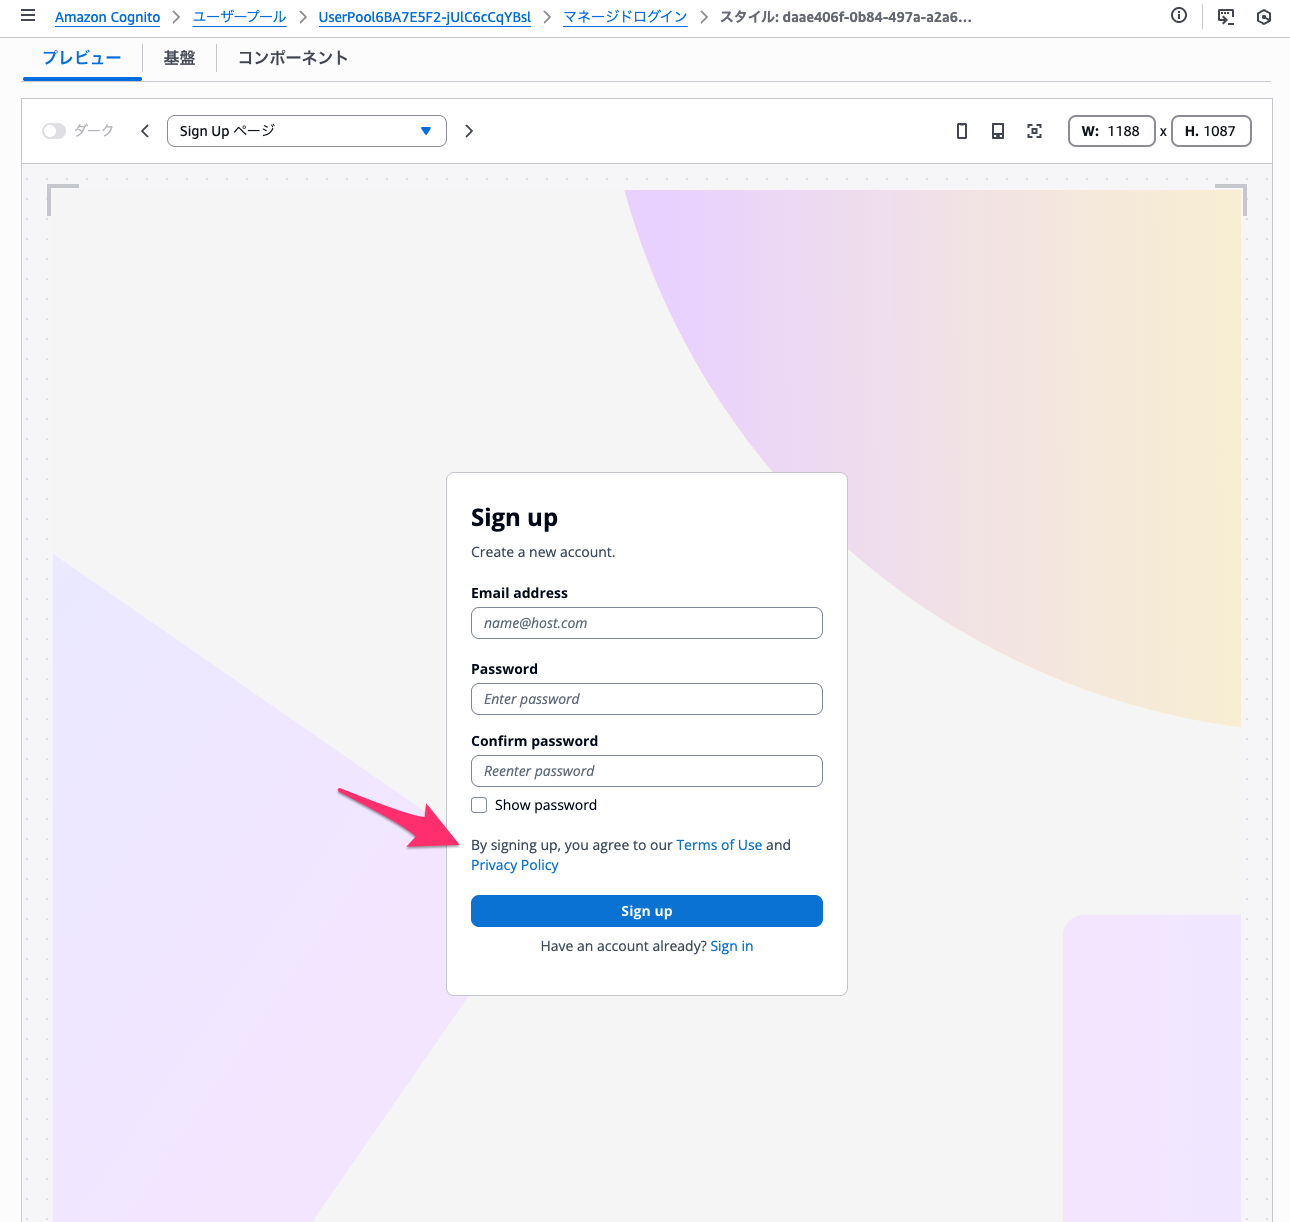
Task: Click the blue Sign up button
Action: pyautogui.click(x=646, y=911)
